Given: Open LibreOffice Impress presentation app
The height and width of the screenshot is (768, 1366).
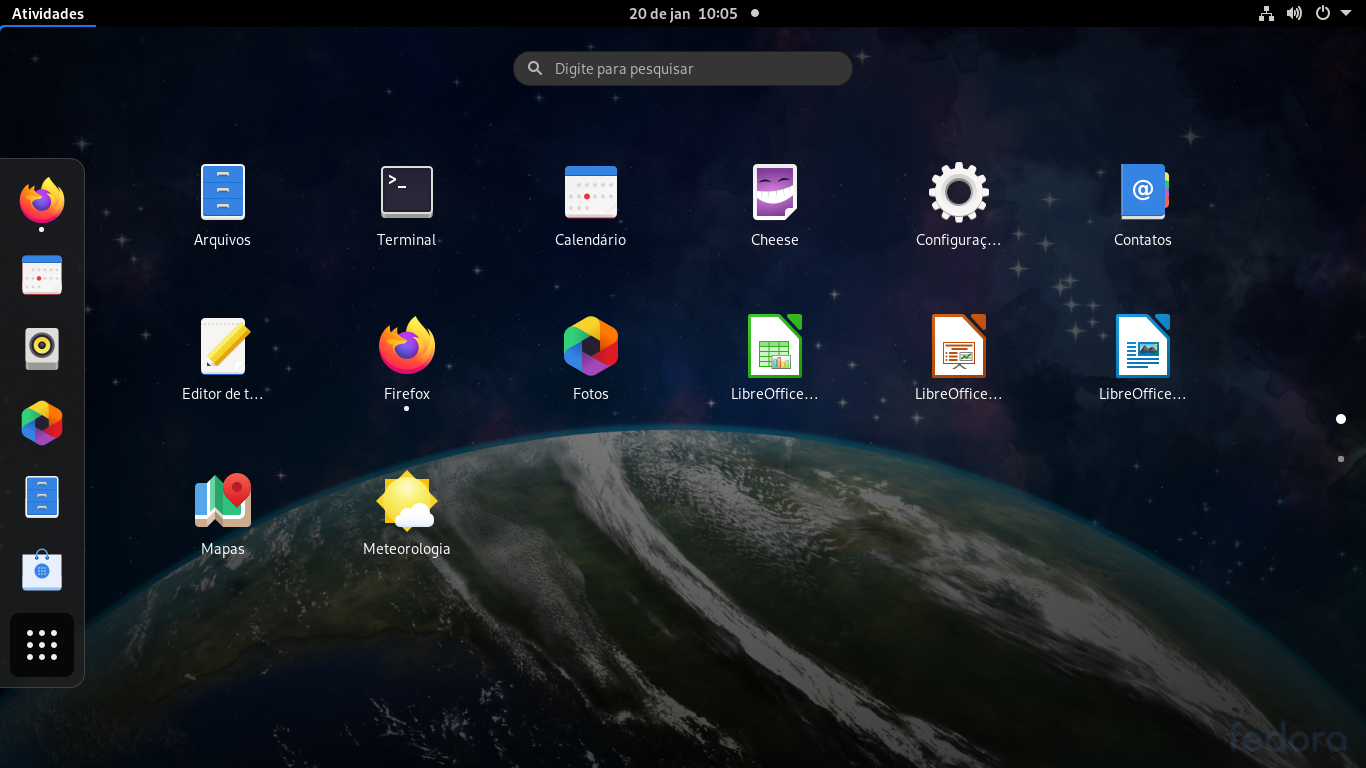Looking at the screenshot, I should pyautogui.click(x=959, y=347).
